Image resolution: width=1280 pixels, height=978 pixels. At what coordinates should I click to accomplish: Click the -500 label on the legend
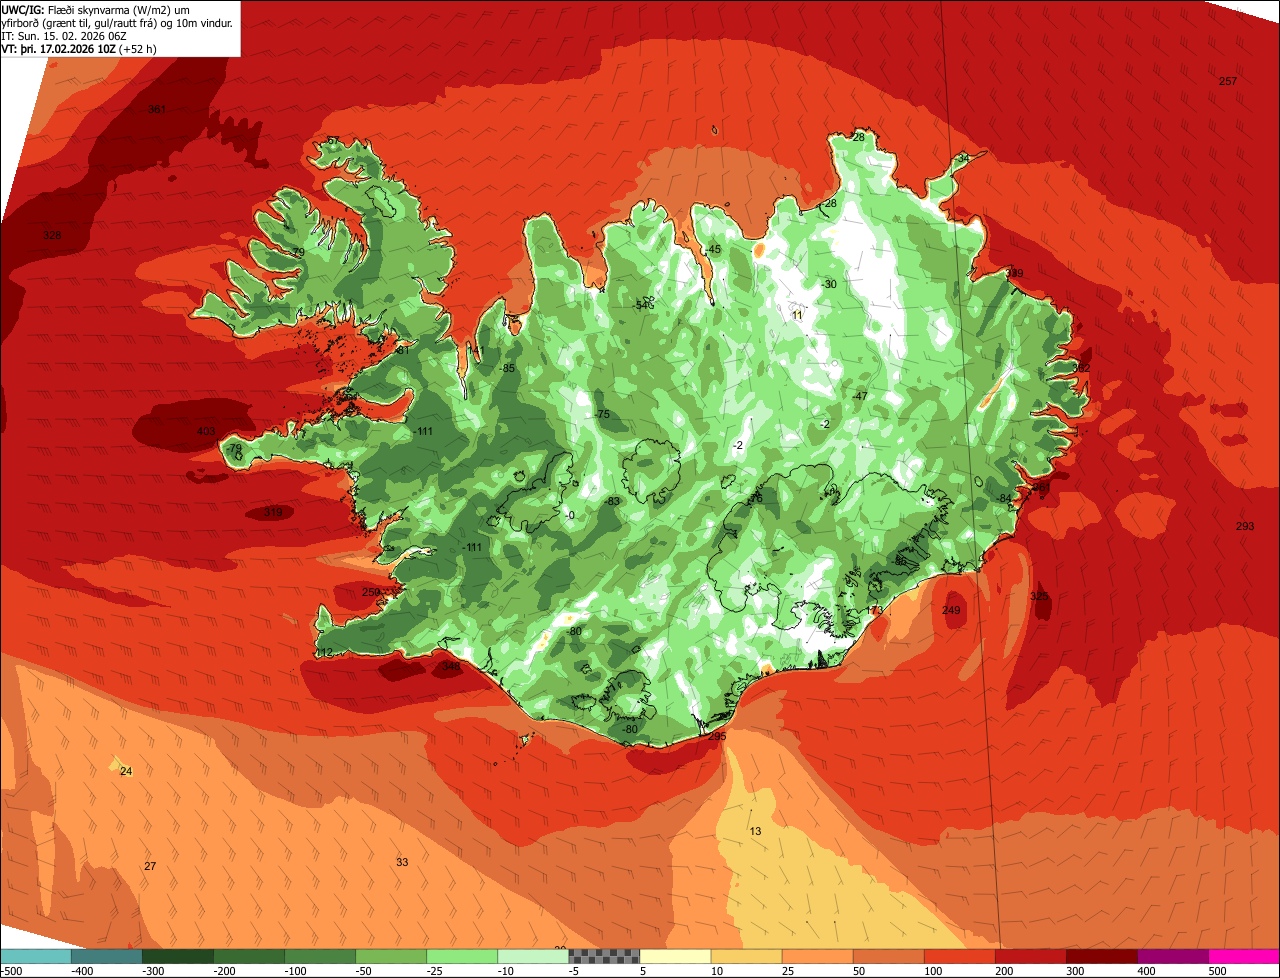pyautogui.click(x=12, y=971)
